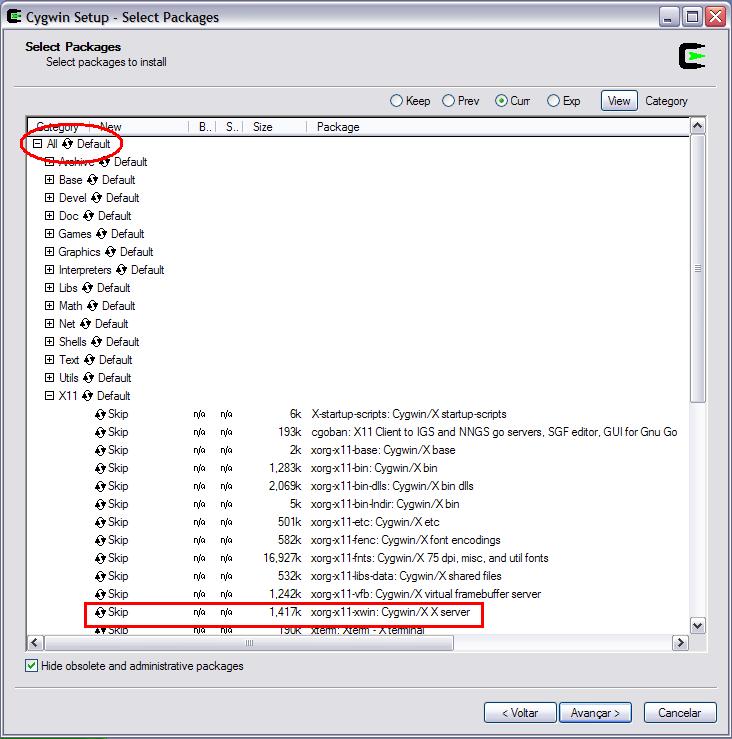Click the cycle icon for Libs category
The image size is (732, 739).
pyautogui.click(x=87, y=288)
